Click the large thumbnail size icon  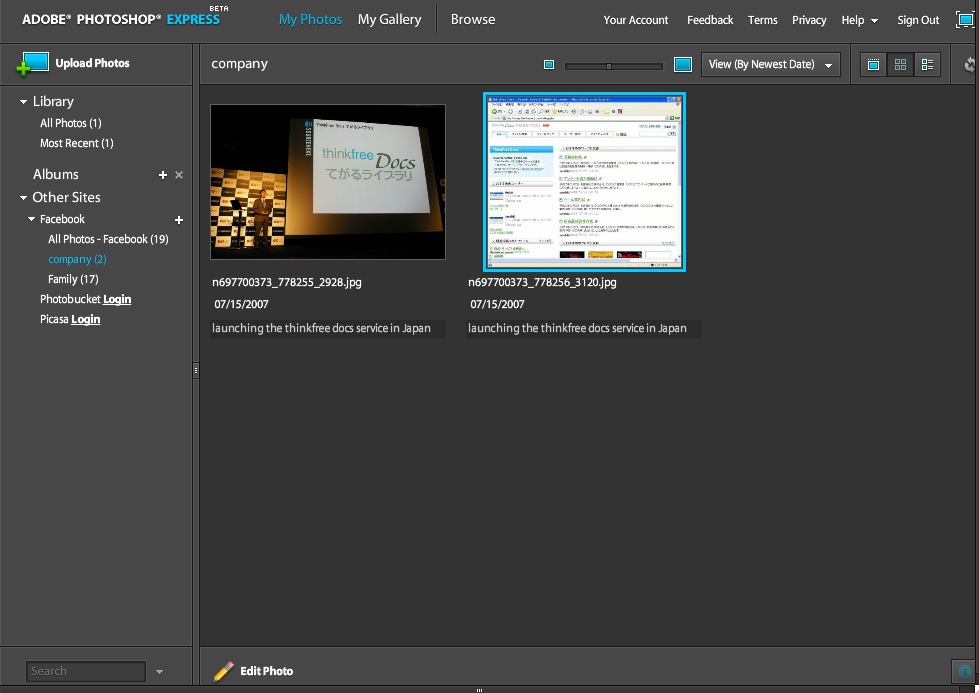pos(683,64)
